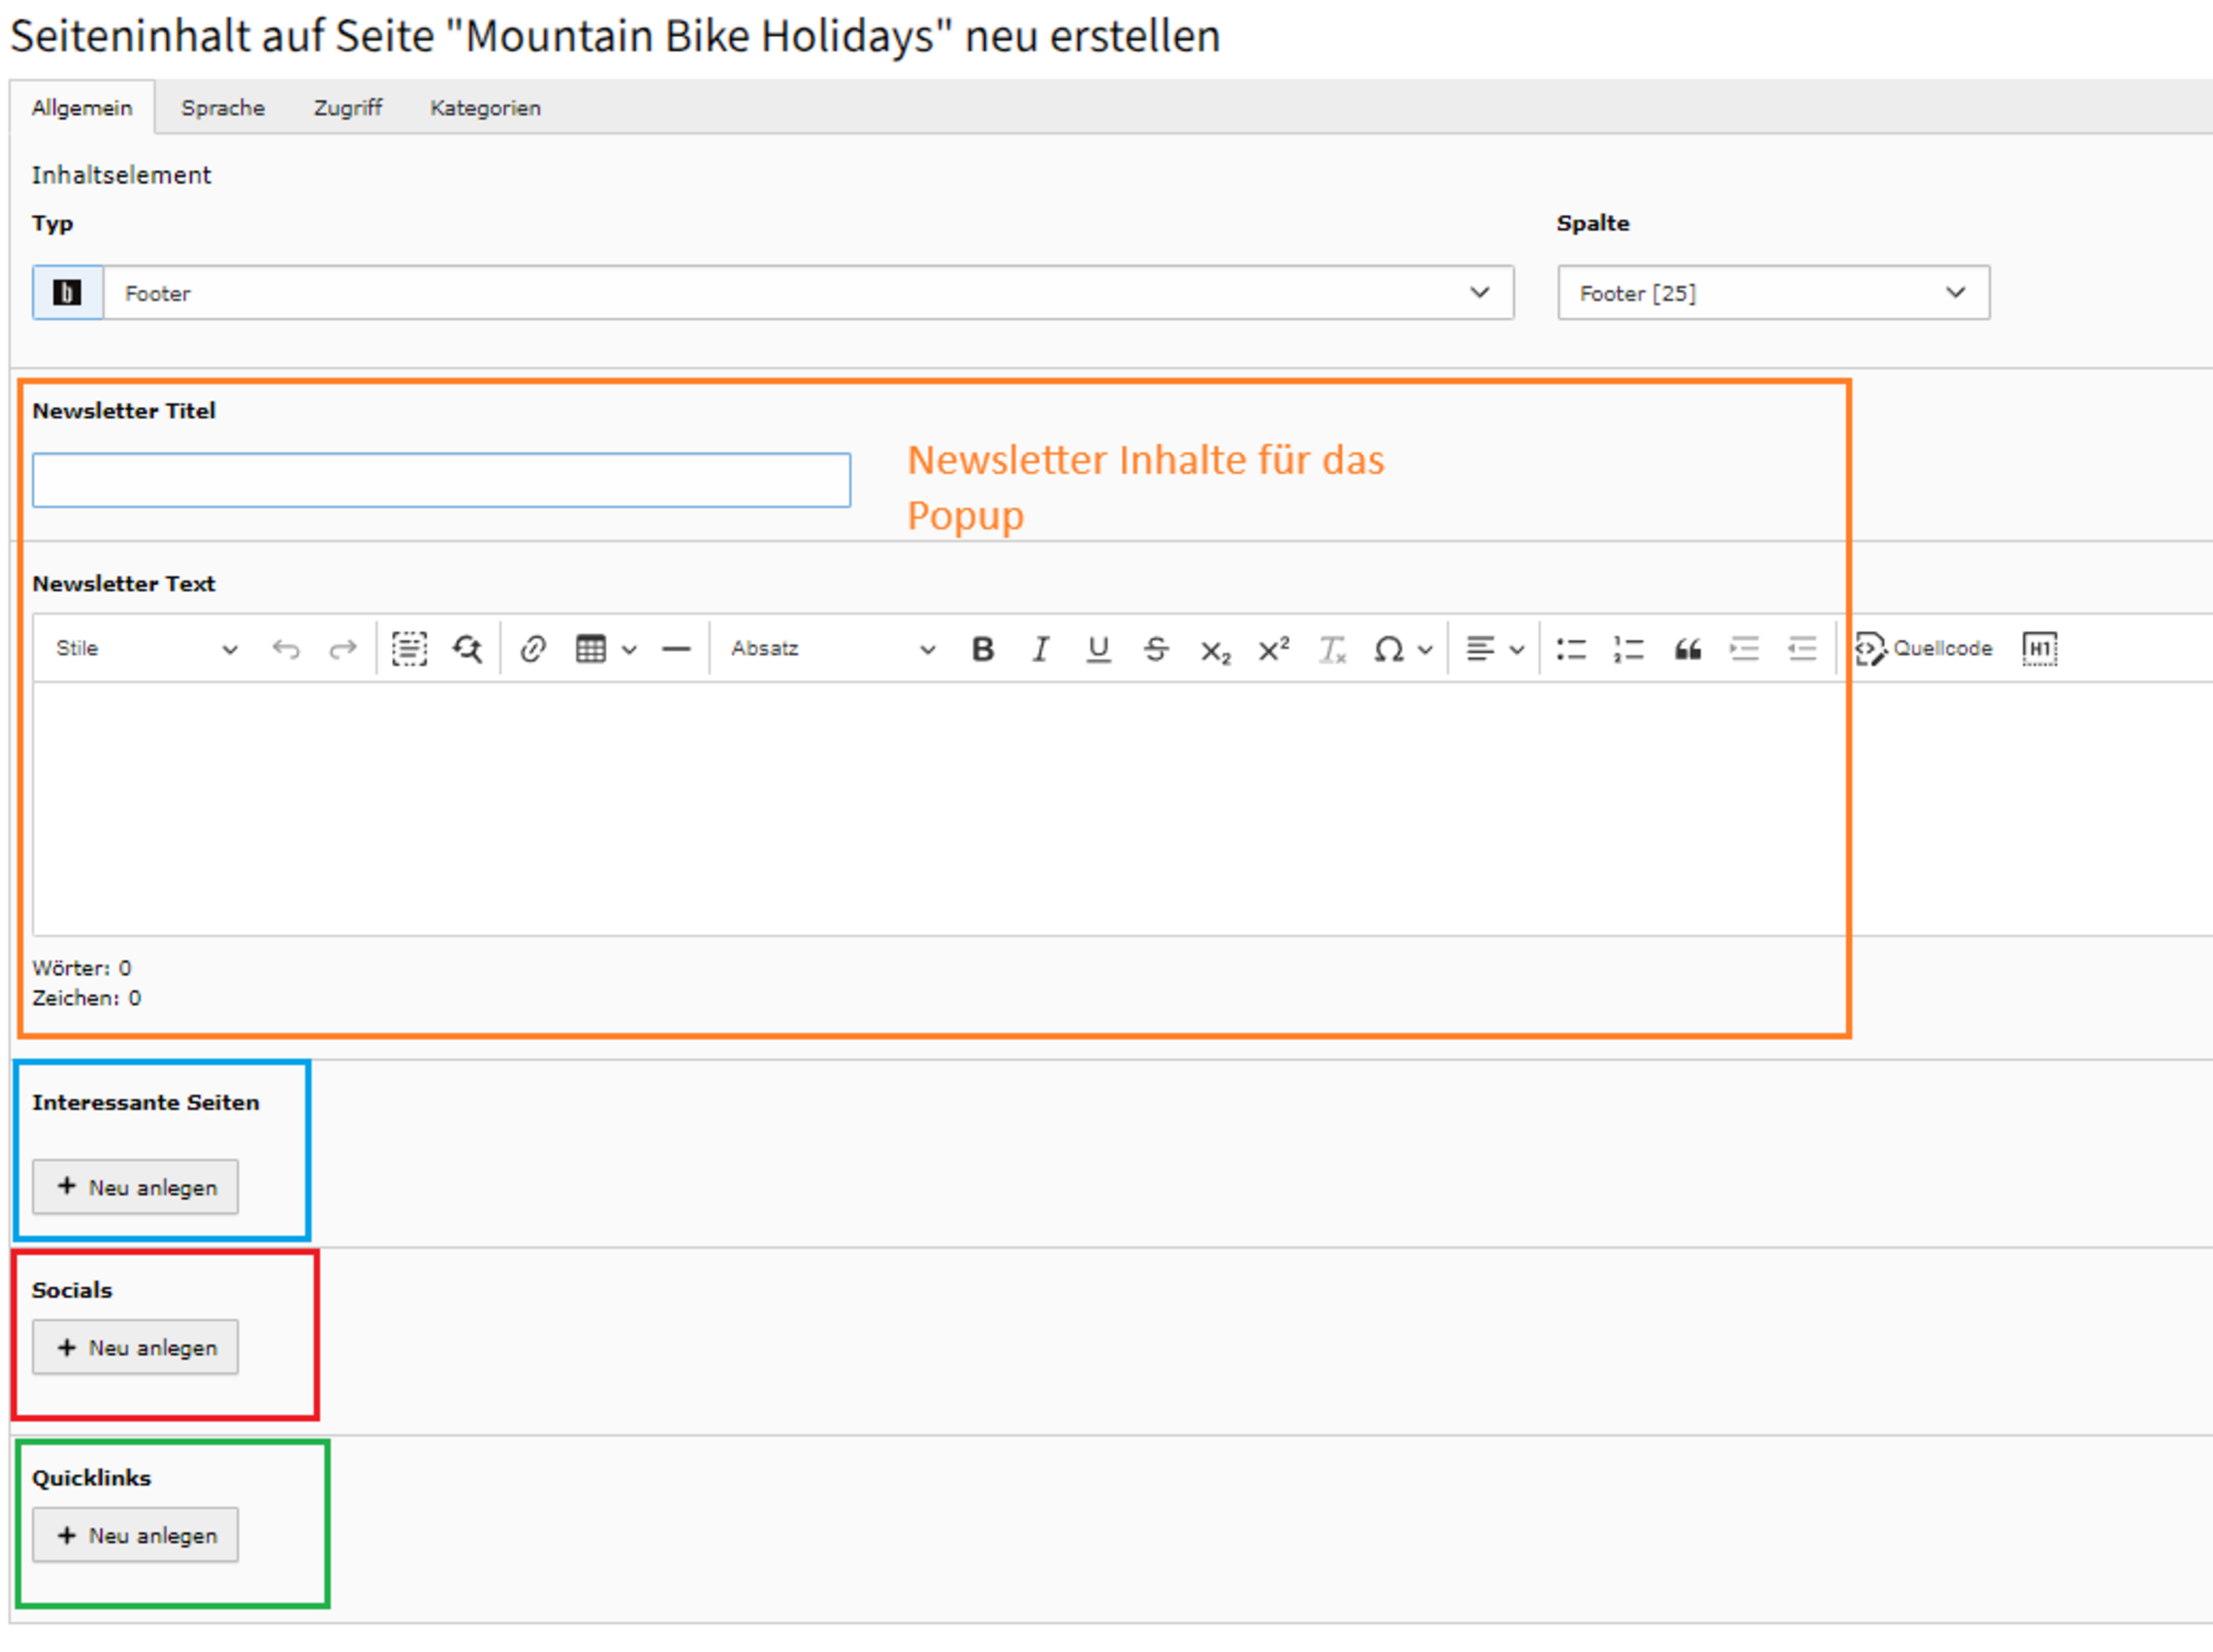The width and height of the screenshot is (2213, 1652).
Task: Open the Absatz paragraph format dropdown
Action: tap(832, 649)
